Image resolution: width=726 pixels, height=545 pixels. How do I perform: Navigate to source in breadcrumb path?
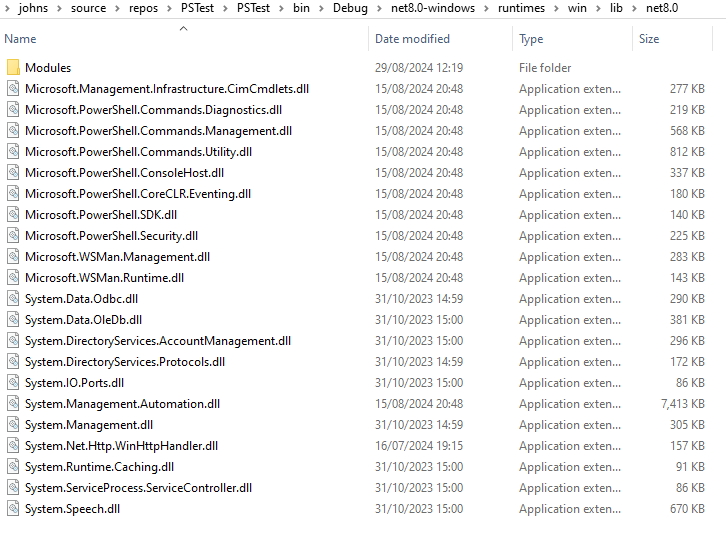tap(88, 8)
